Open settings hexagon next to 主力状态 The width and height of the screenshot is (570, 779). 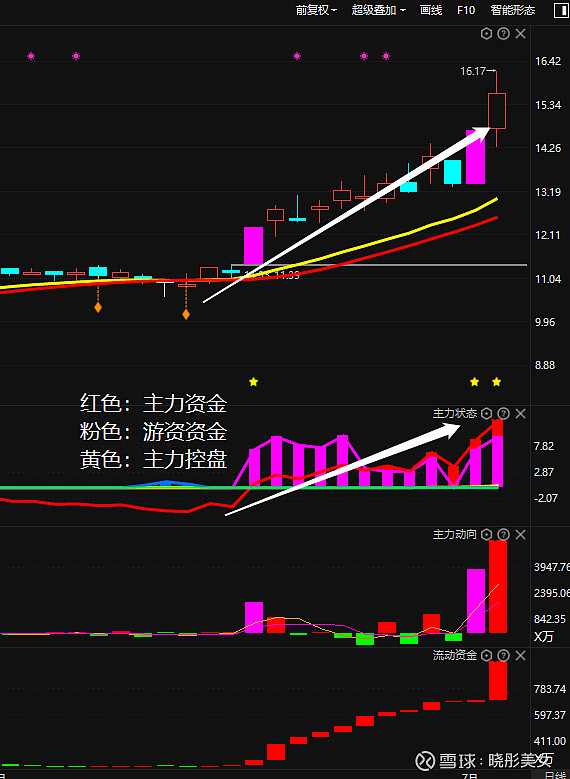[x=487, y=413]
